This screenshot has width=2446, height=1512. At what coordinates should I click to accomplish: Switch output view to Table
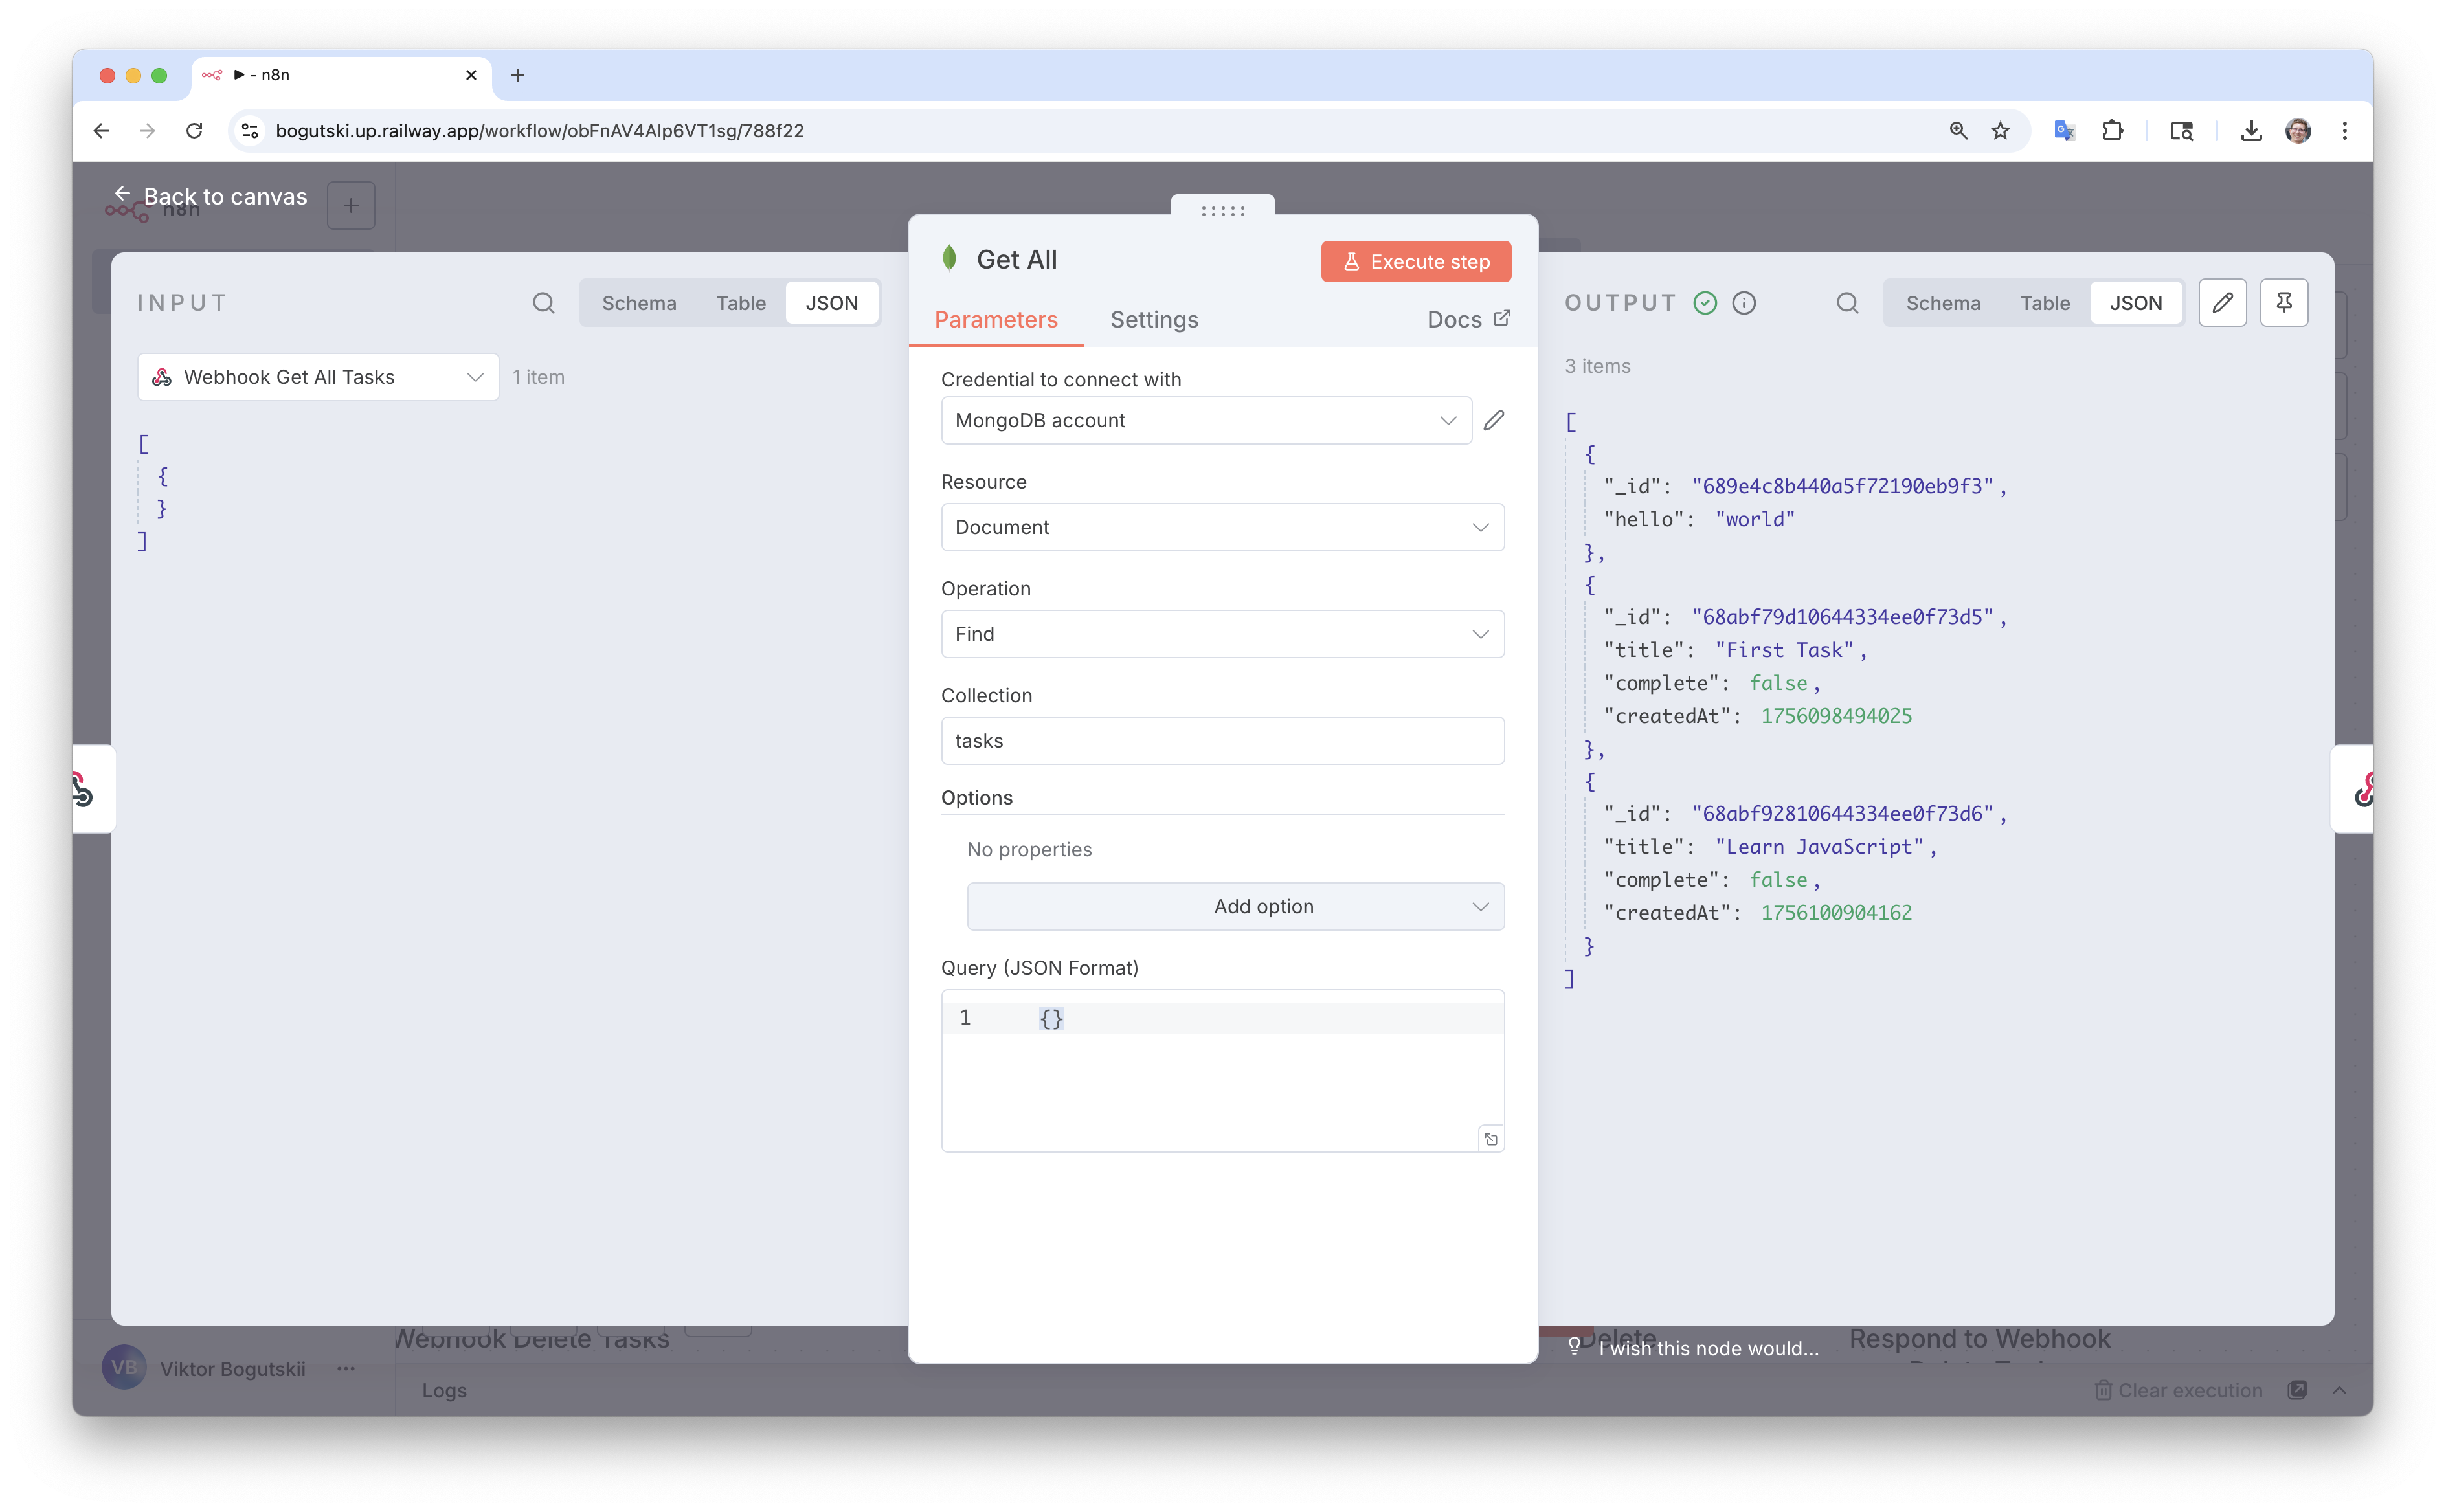[2044, 303]
